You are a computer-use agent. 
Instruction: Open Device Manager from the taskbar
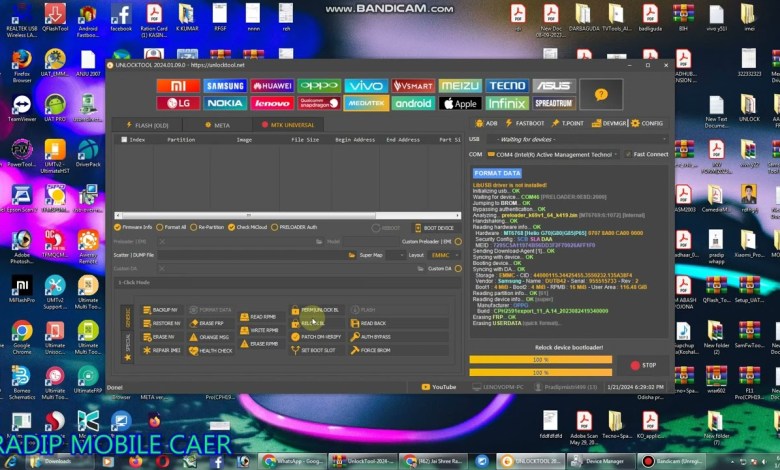(x=599, y=462)
